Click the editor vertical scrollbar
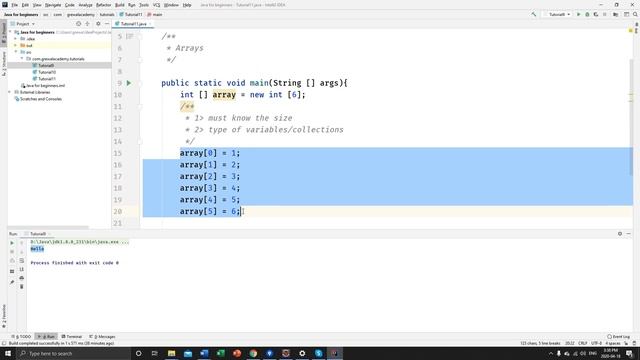Viewport: 640px width, 360px height. tap(631, 118)
